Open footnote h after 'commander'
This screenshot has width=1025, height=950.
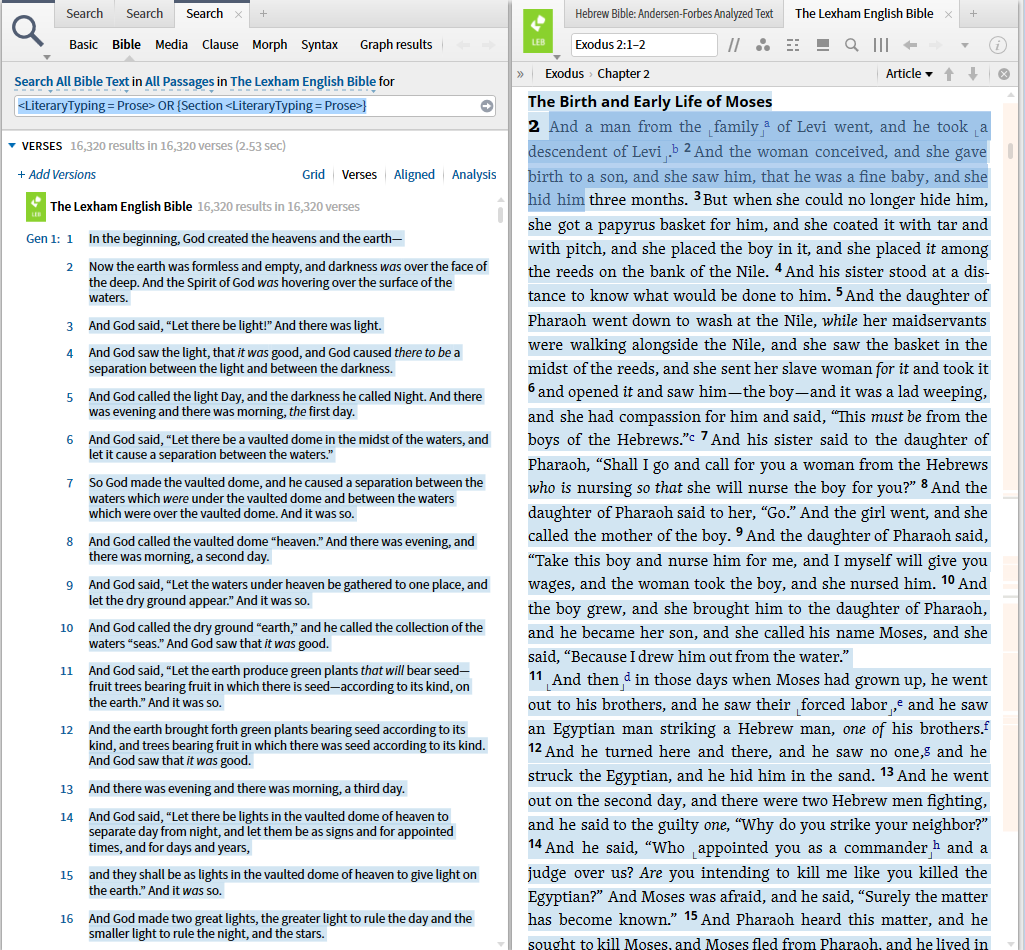coord(936,844)
